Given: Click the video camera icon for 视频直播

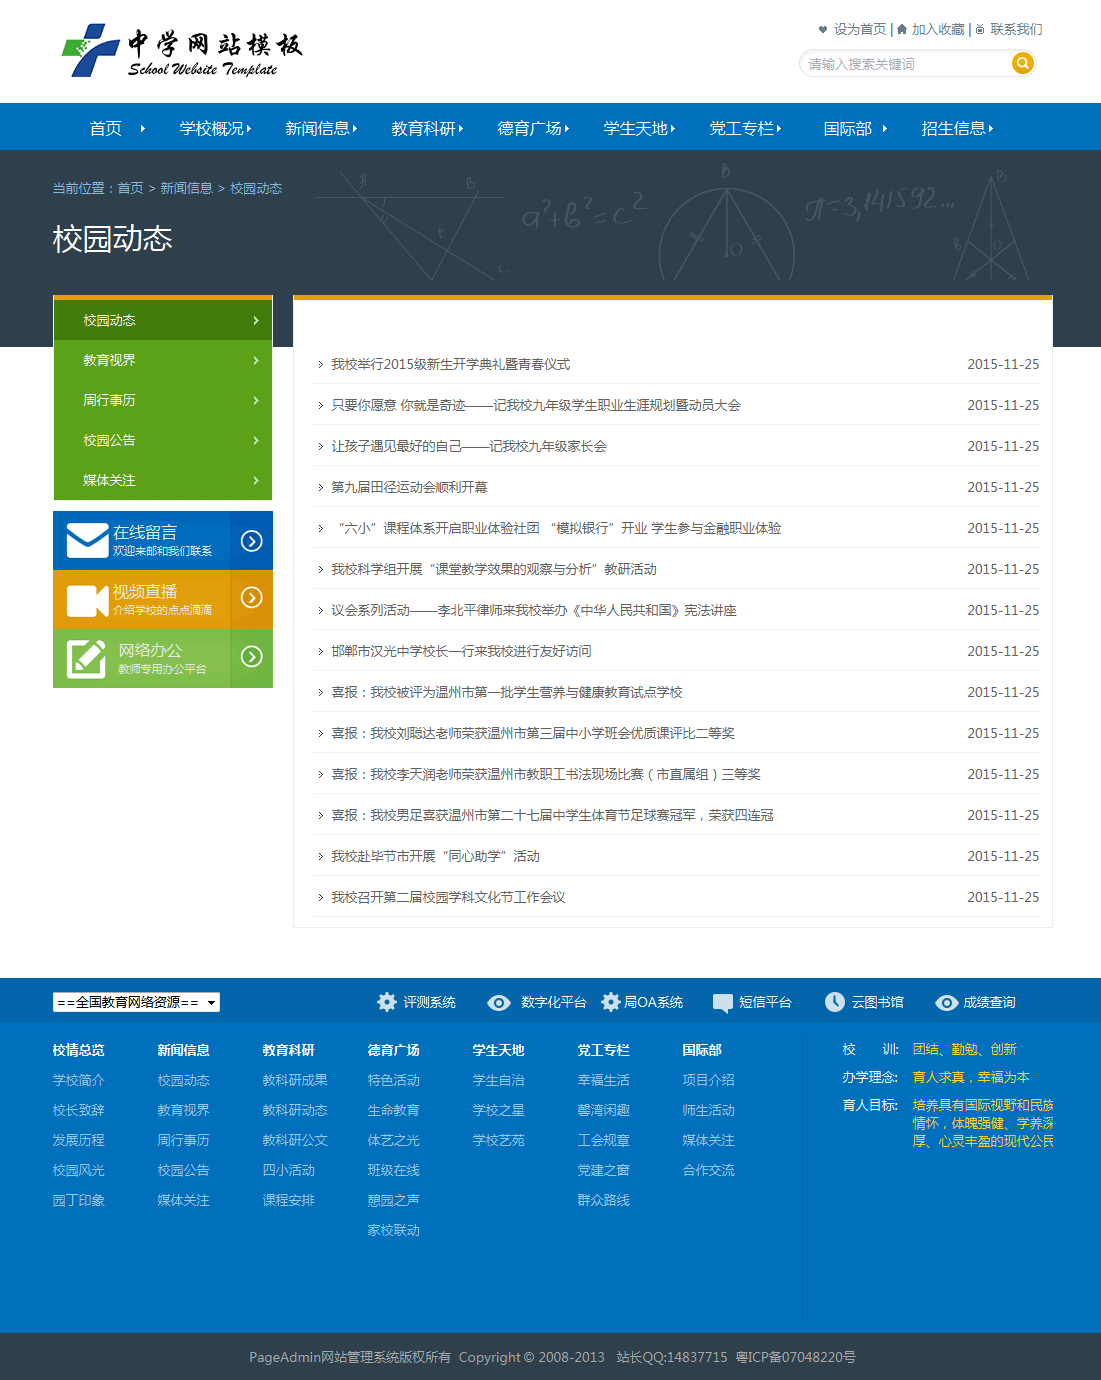Looking at the screenshot, I should 87,600.
